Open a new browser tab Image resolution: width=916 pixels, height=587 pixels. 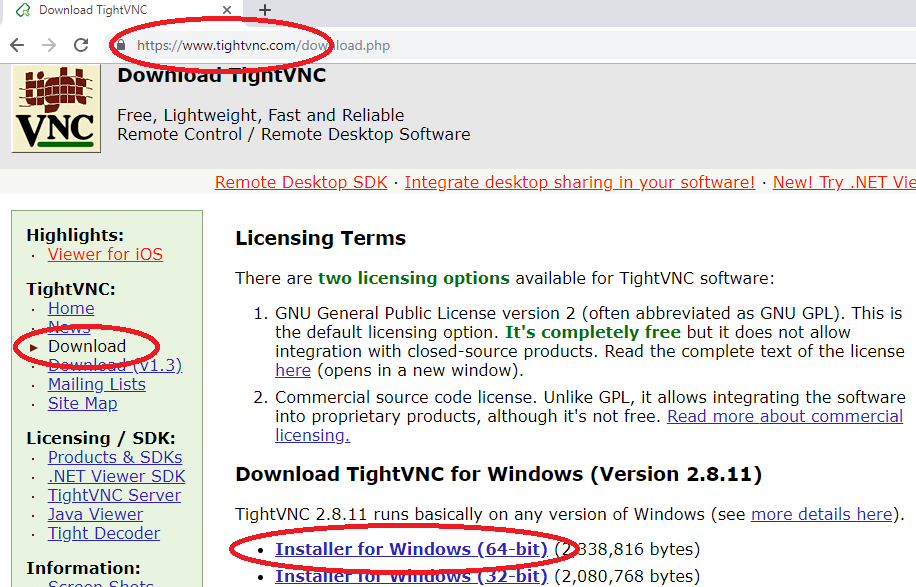(x=265, y=10)
